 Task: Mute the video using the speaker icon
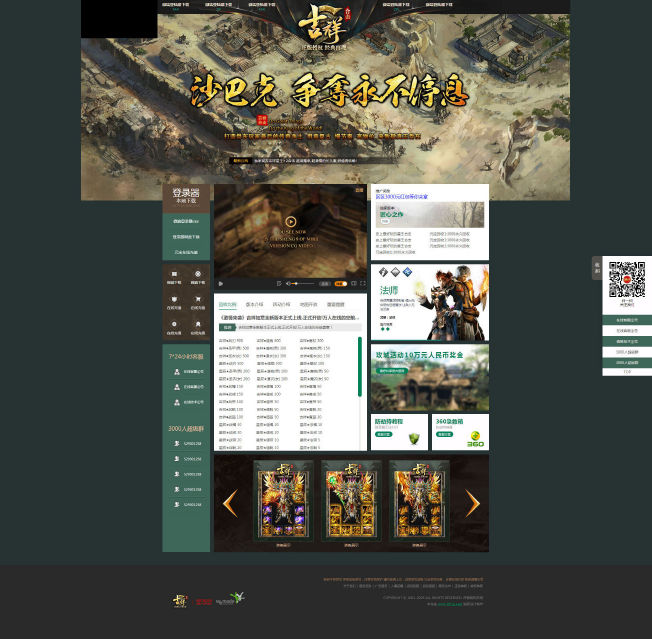(288, 284)
